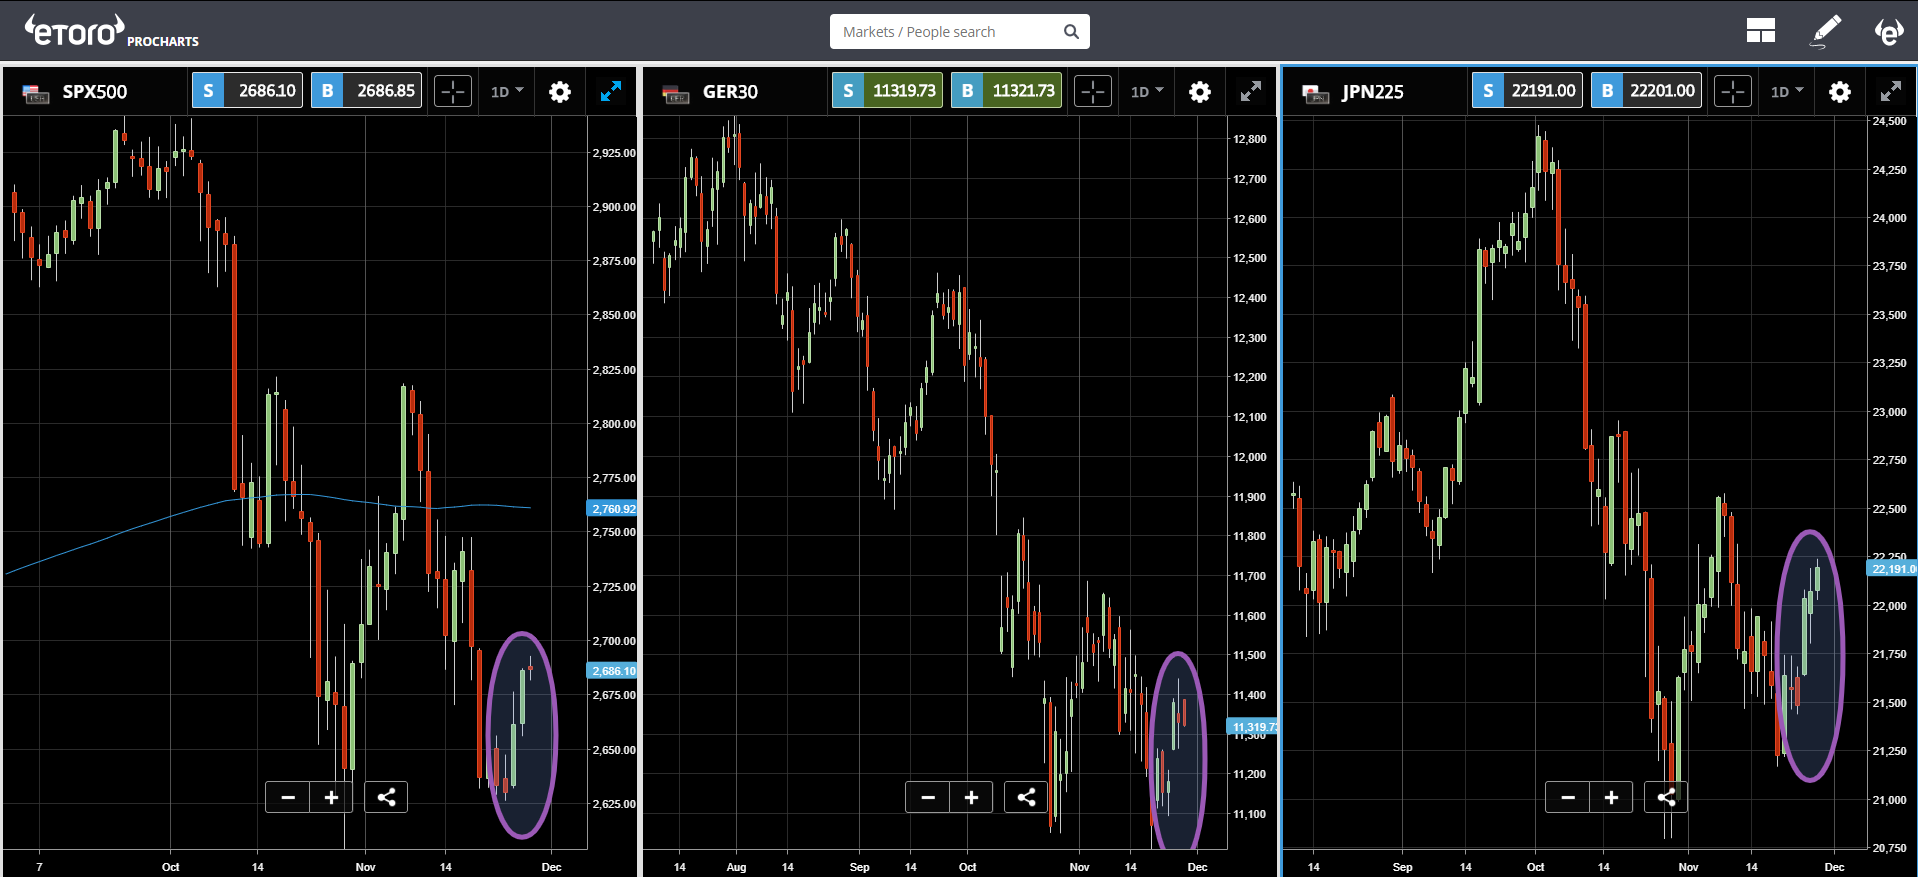Select the pencil drawing tool
The width and height of the screenshot is (1918, 877).
click(1826, 31)
